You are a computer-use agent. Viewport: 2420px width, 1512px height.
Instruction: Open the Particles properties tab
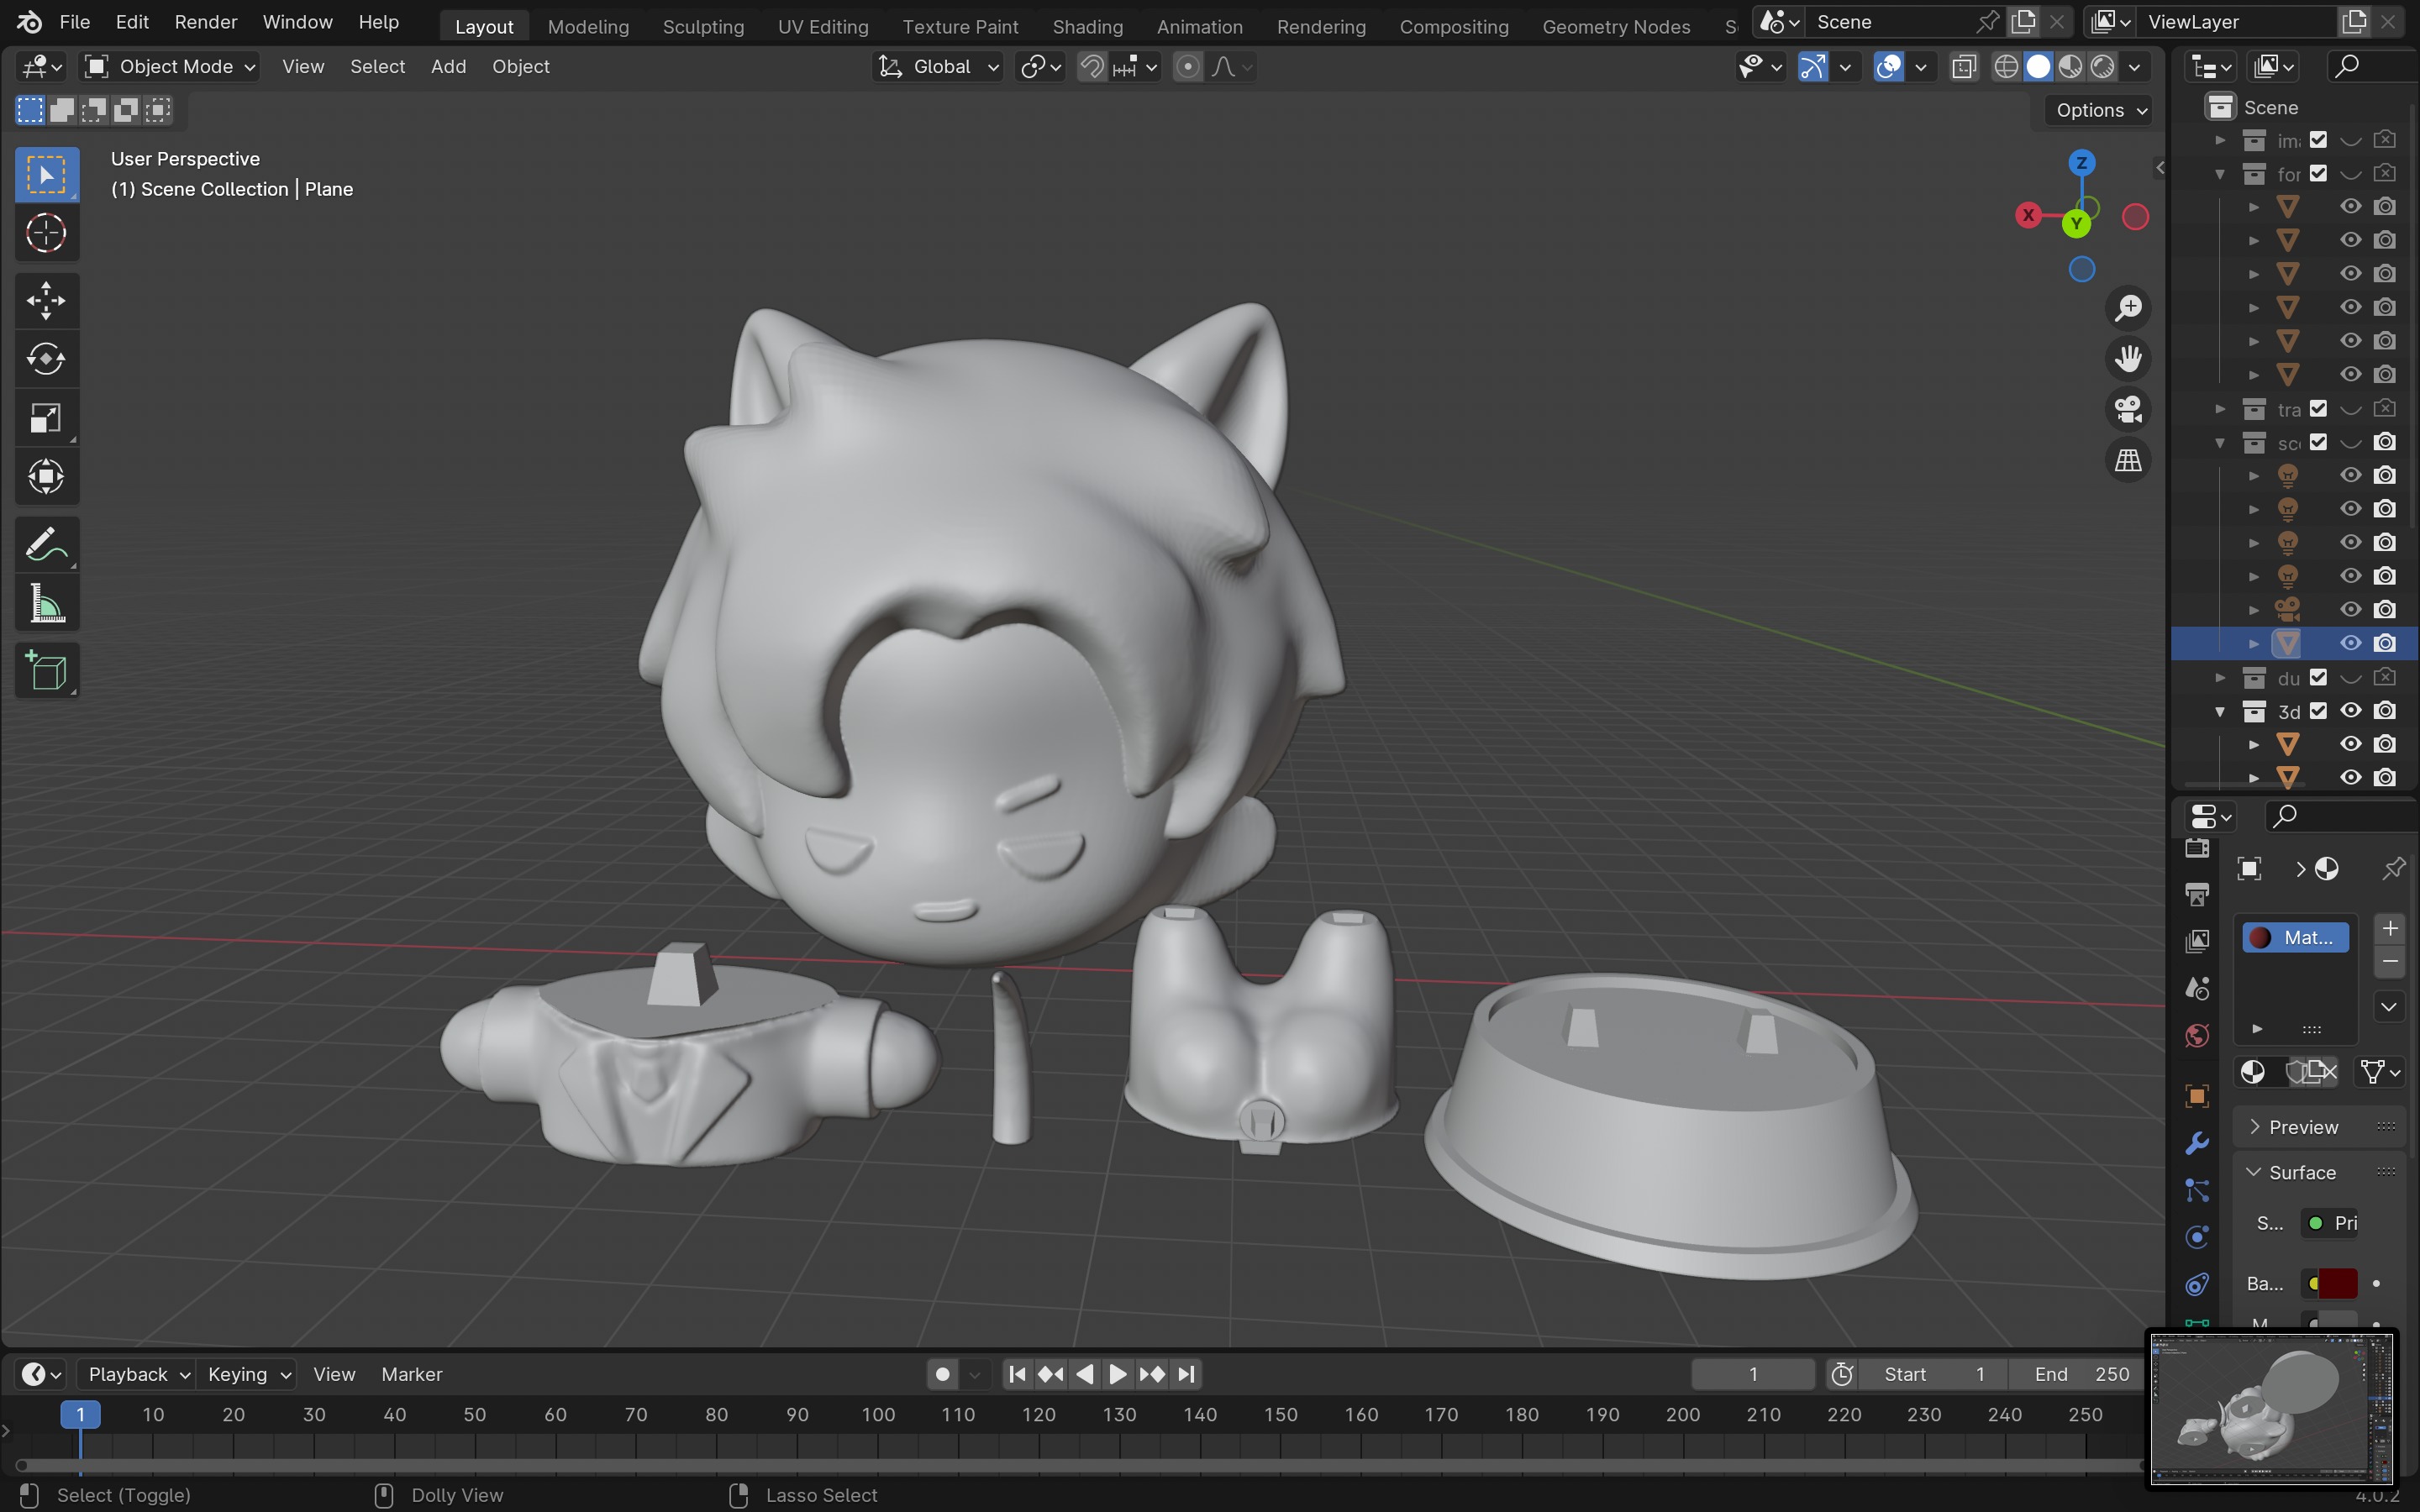[x=2197, y=1190]
